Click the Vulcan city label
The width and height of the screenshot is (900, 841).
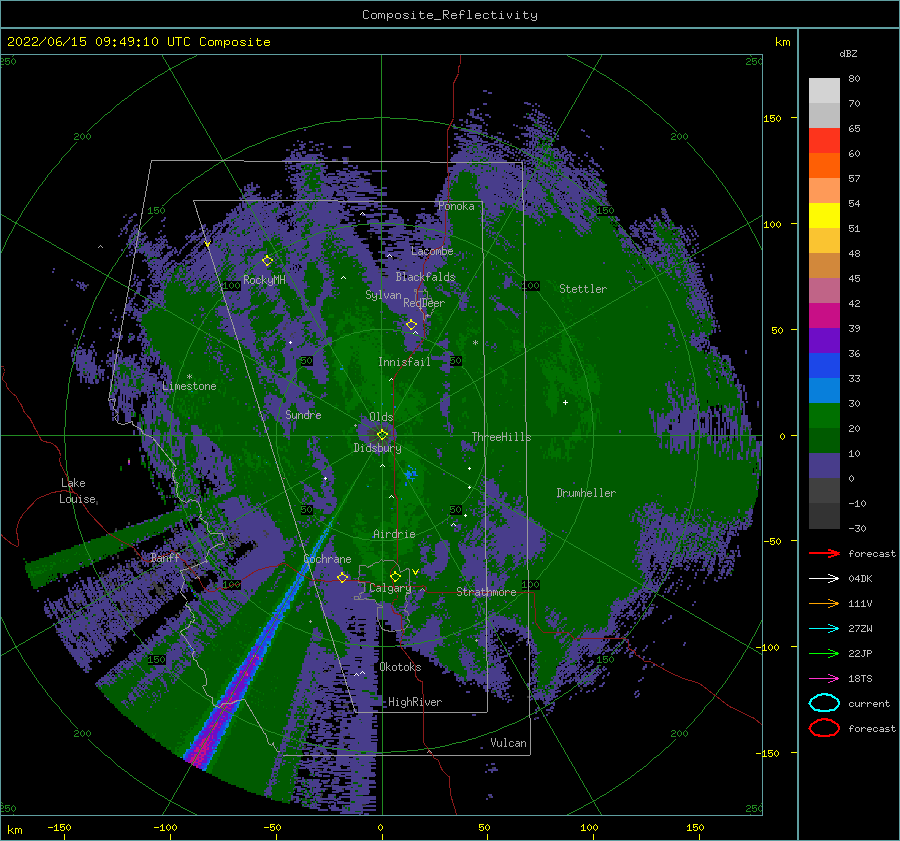coord(508,743)
